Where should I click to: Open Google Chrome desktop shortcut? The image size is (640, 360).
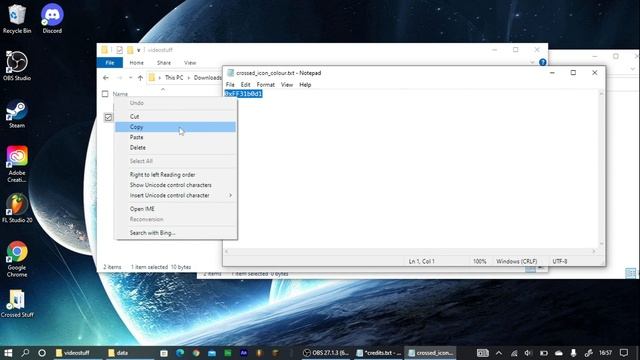point(17,259)
